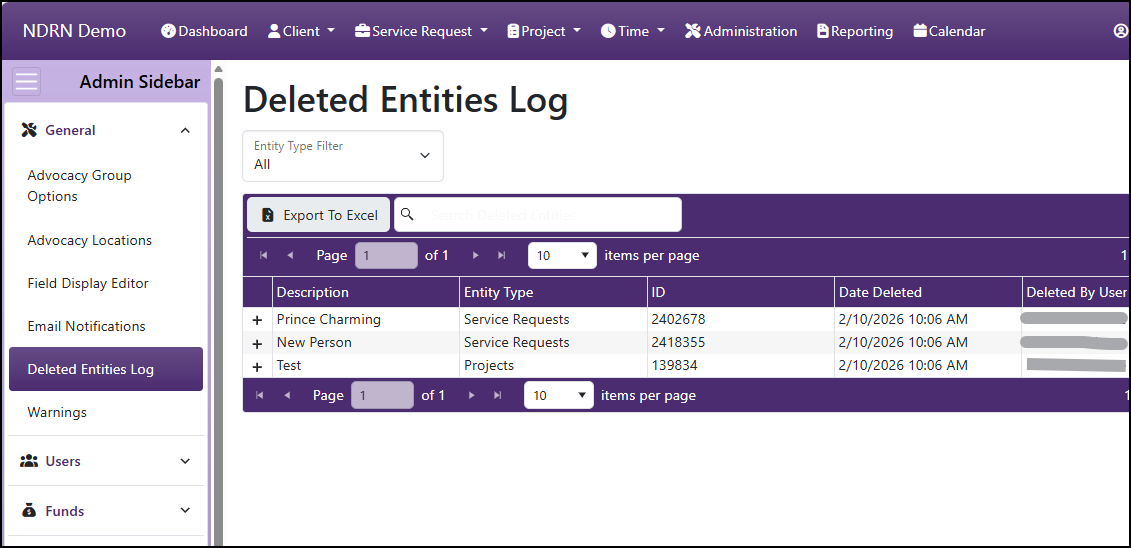Screen dimensions: 1131x548
Task: Open Warnings in the sidebar
Action: pos(106,412)
